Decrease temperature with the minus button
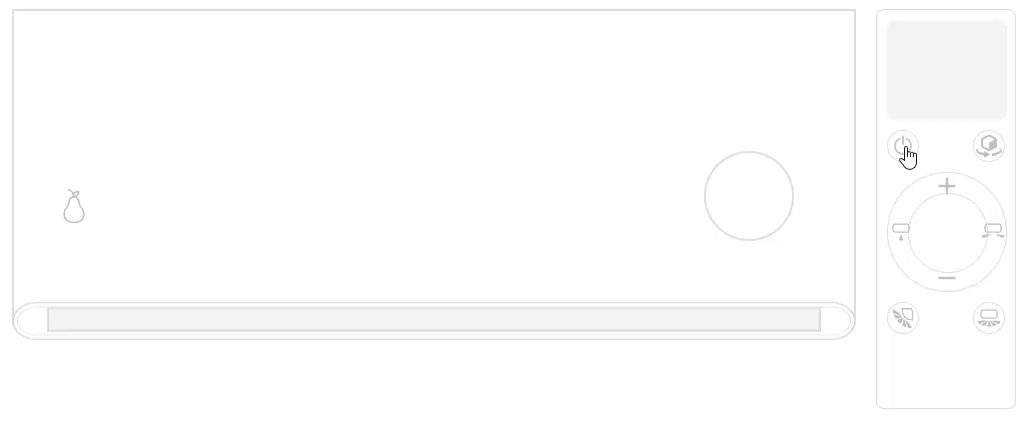1032x424 pixels. coord(946,278)
